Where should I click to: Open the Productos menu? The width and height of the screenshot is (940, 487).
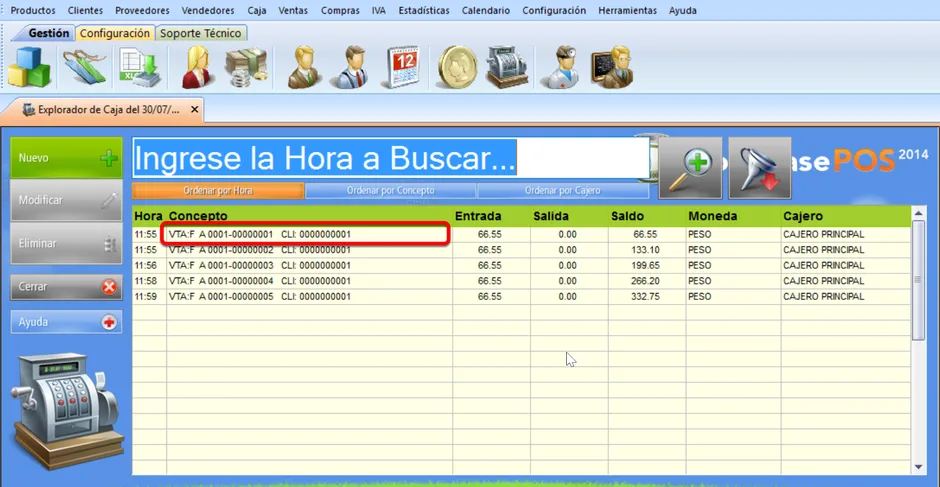pos(33,11)
